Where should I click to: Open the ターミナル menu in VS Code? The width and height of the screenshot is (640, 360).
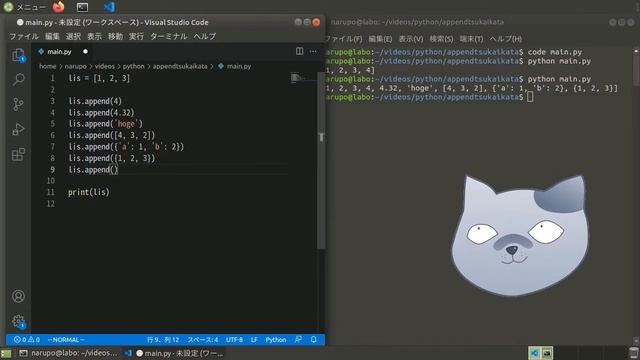click(169, 36)
